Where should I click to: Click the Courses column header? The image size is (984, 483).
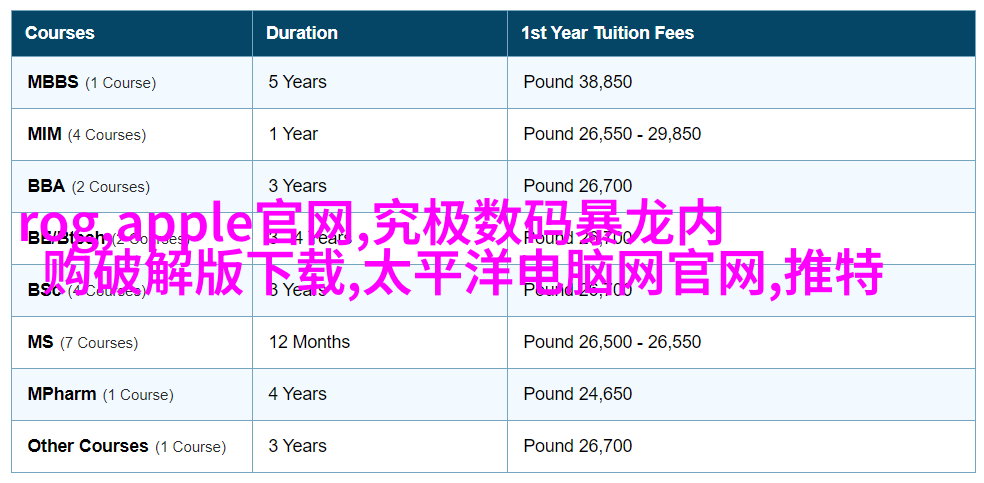132,33
